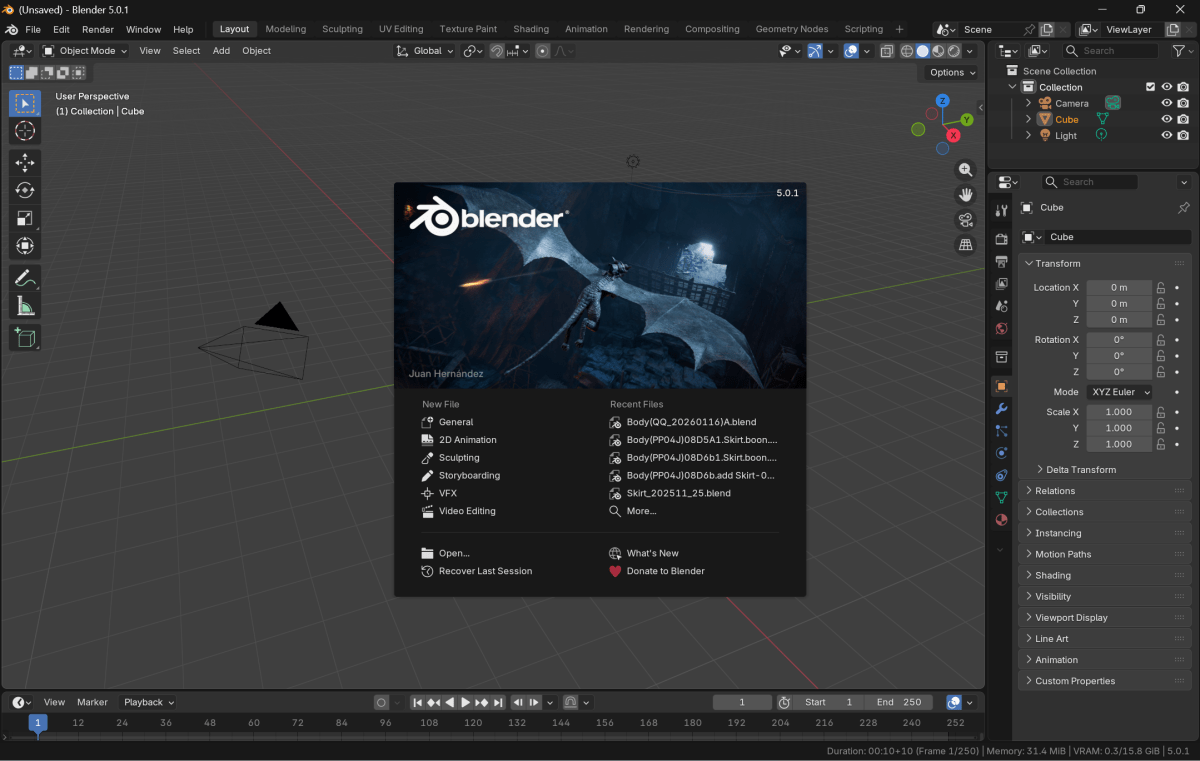The height and width of the screenshot is (761, 1200).
Task: Toggle camera view with the camera icon
Action: [x=965, y=220]
